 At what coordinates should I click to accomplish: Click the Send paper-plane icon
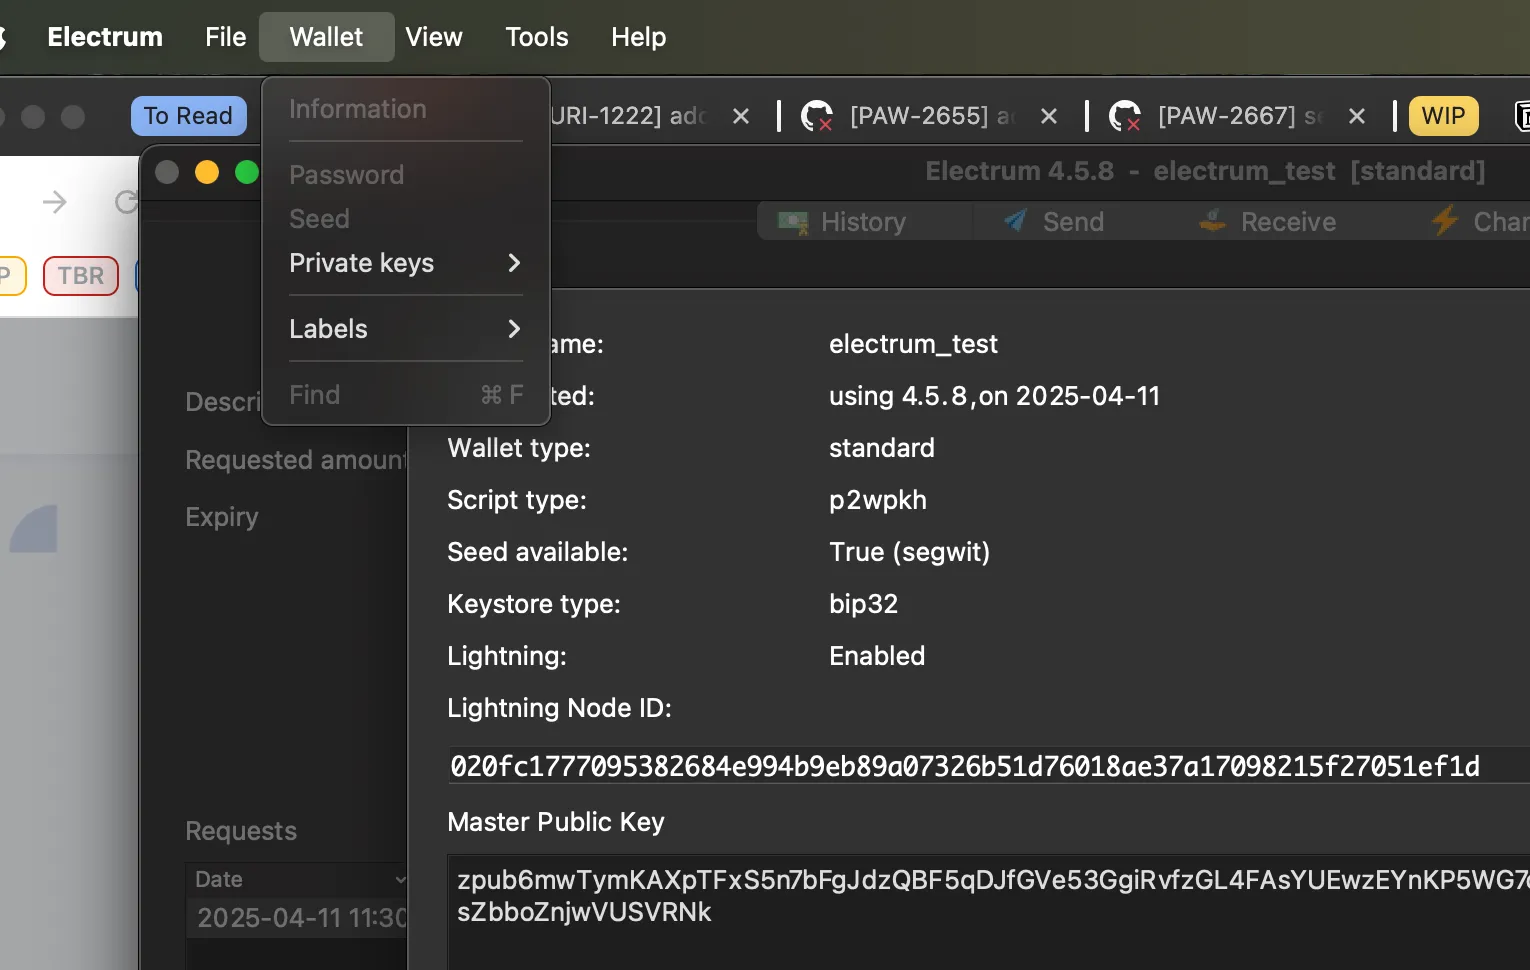pyautogui.click(x=1015, y=221)
